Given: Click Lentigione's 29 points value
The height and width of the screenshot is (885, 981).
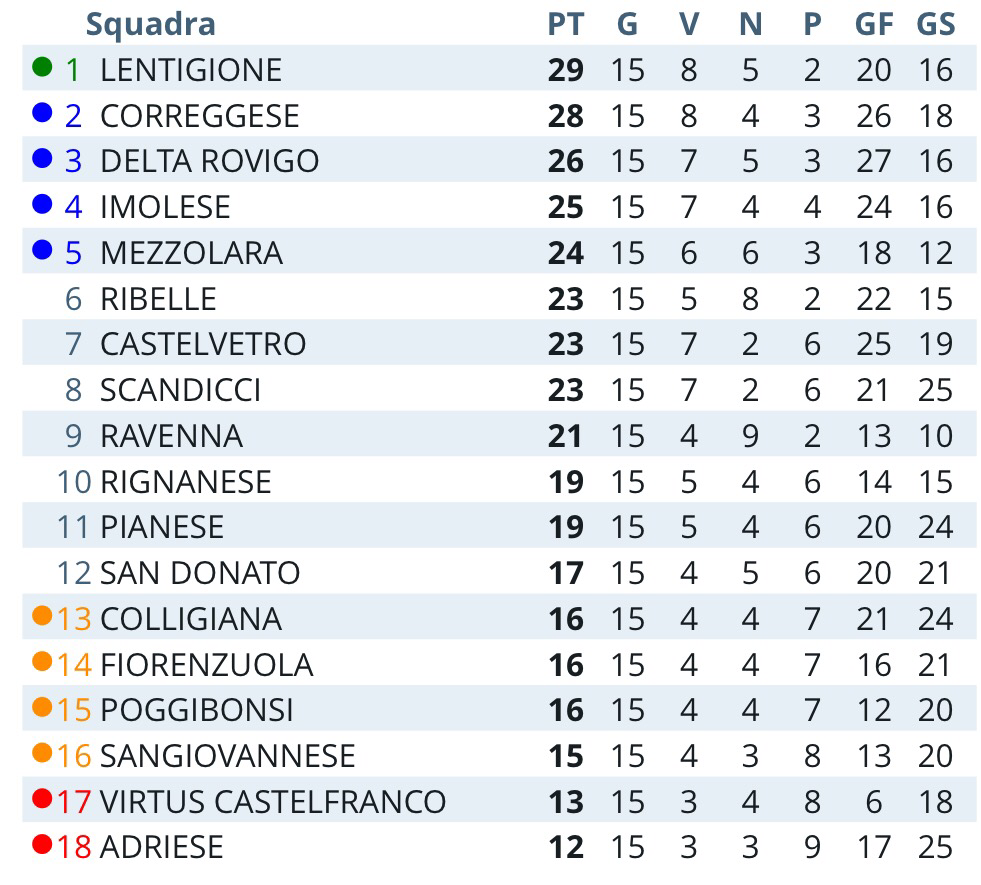Looking at the screenshot, I should [x=566, y=70].
